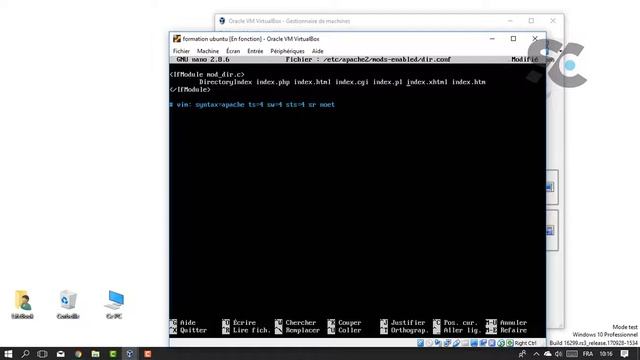Click the Écrire shortcut in nano footer
This screenshot has height=360, width=640.
pyautogui.click(x=239, y=322)
